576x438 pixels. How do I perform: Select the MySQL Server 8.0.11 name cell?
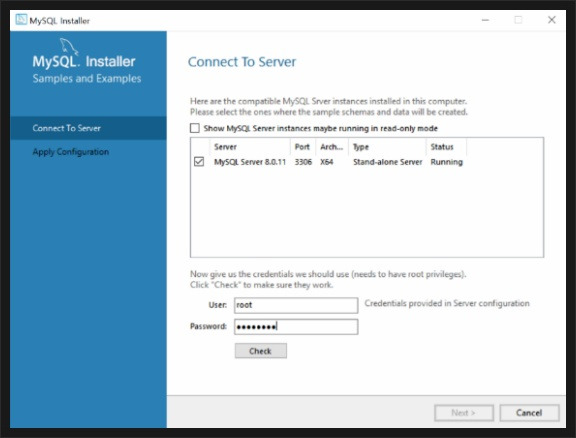point(250,162)
